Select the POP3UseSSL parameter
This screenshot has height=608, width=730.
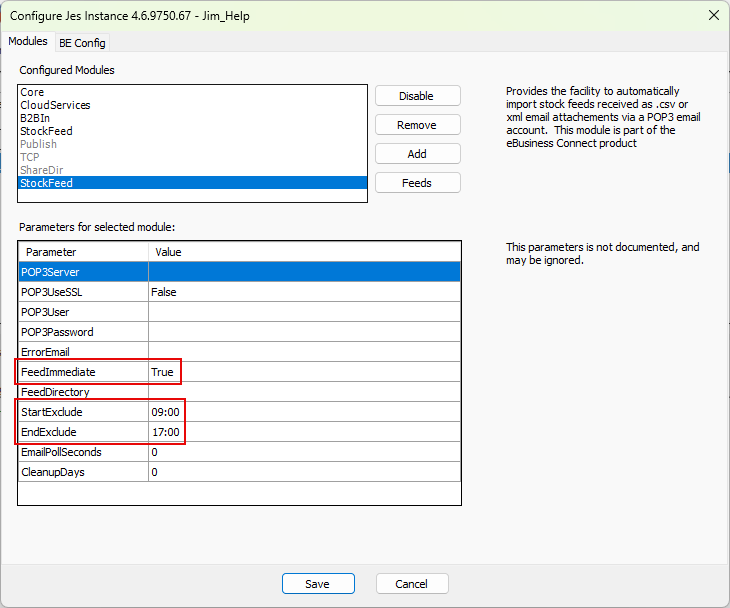point(83,292)
